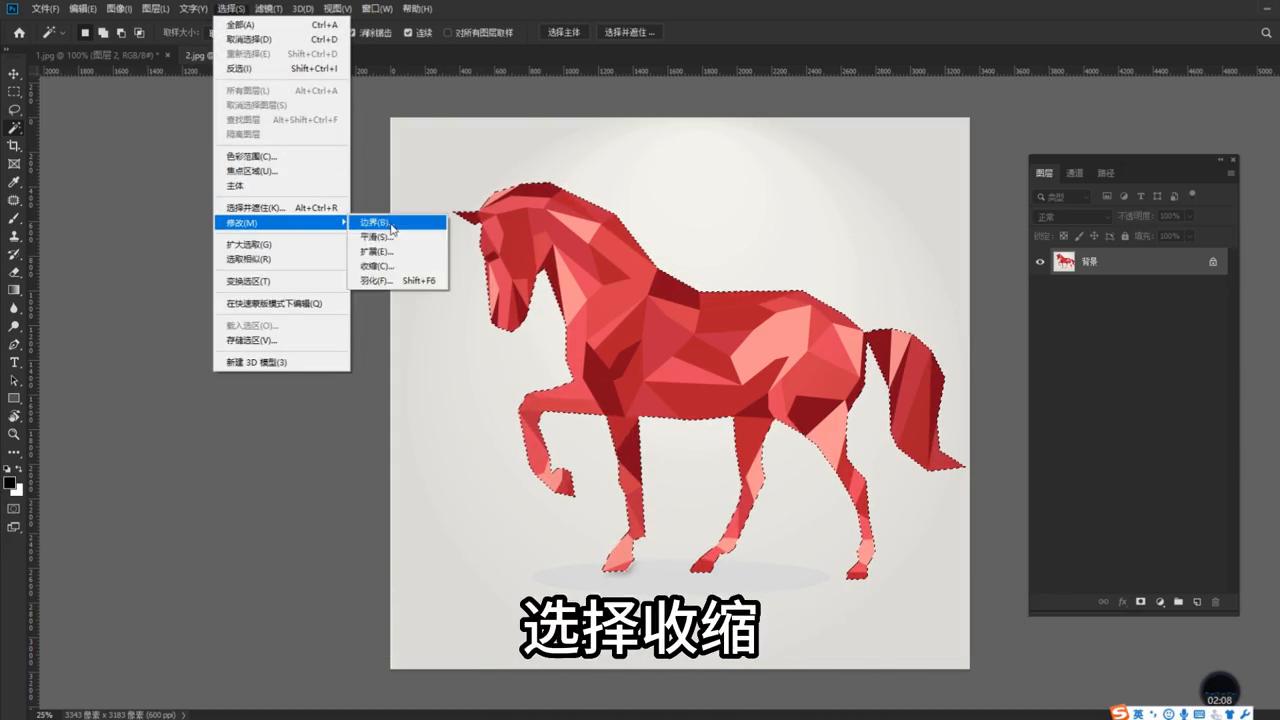Open the Edit Toolbar three-dots icon
This screenshot has width=1280, height=720.
[x=14, y=452]
